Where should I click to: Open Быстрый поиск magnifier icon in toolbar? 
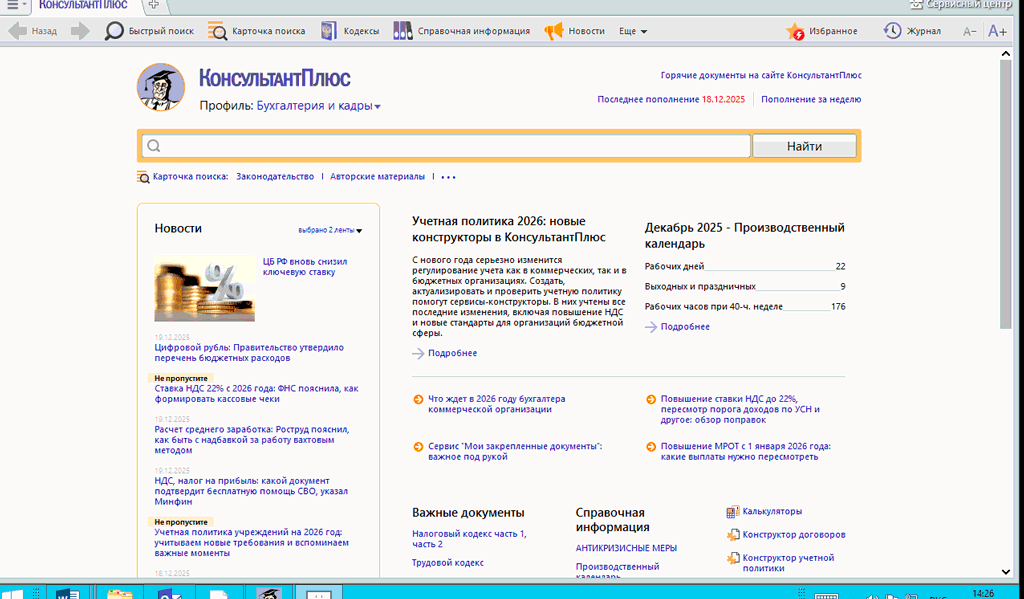click(115, 31)
